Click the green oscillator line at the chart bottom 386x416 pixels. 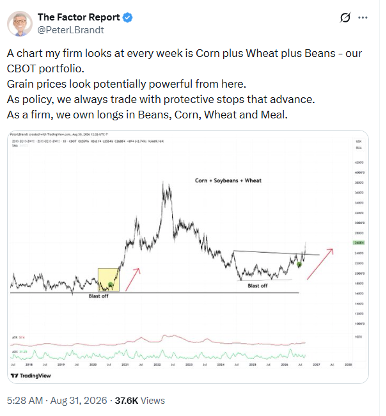pos(157,355)
